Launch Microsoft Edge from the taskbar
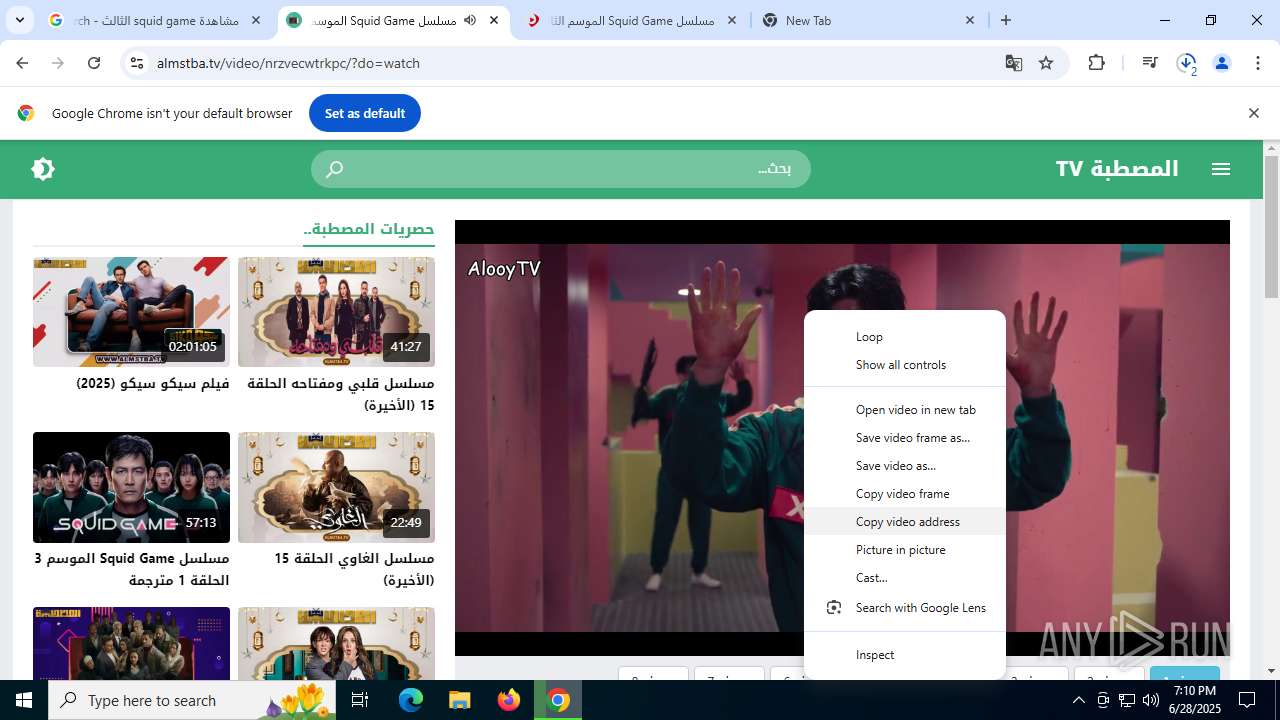The width and height of the screenshot is (1280, 720). (411, 700)
